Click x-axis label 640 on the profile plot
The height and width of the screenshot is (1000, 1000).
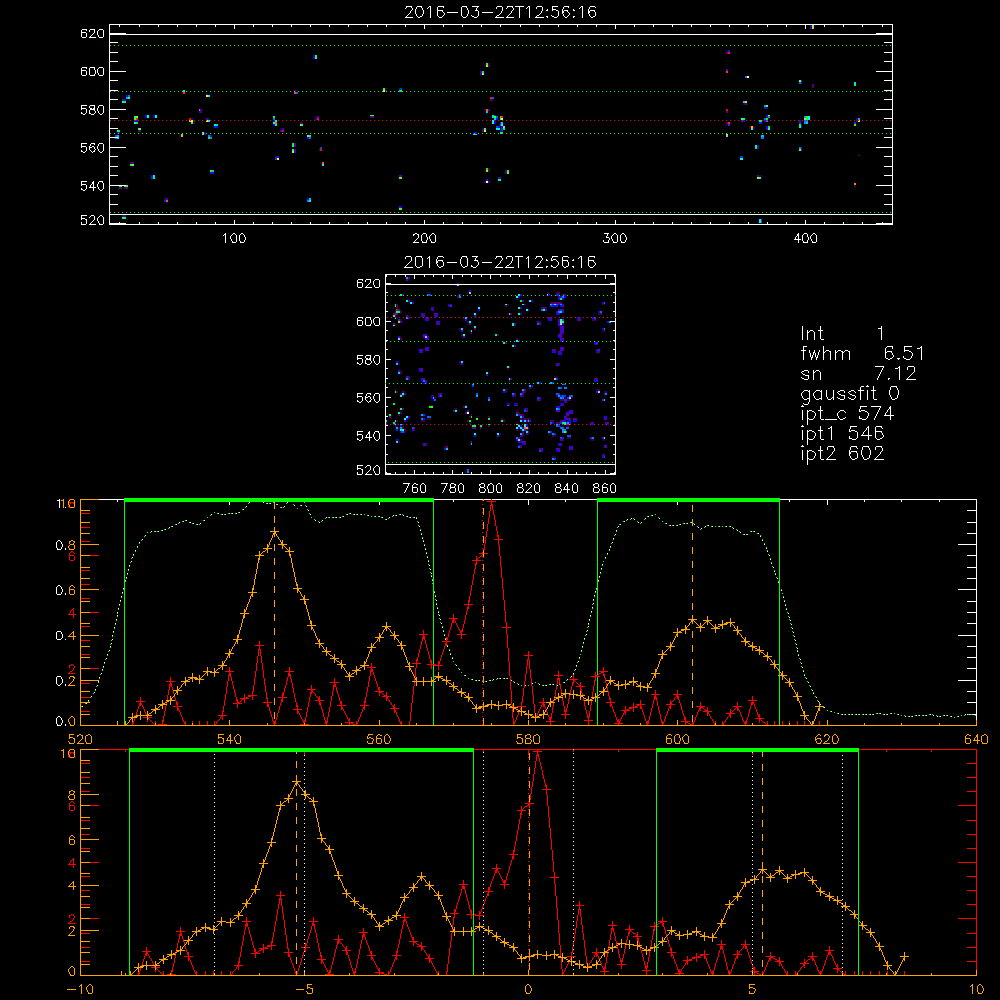[976, 740]
